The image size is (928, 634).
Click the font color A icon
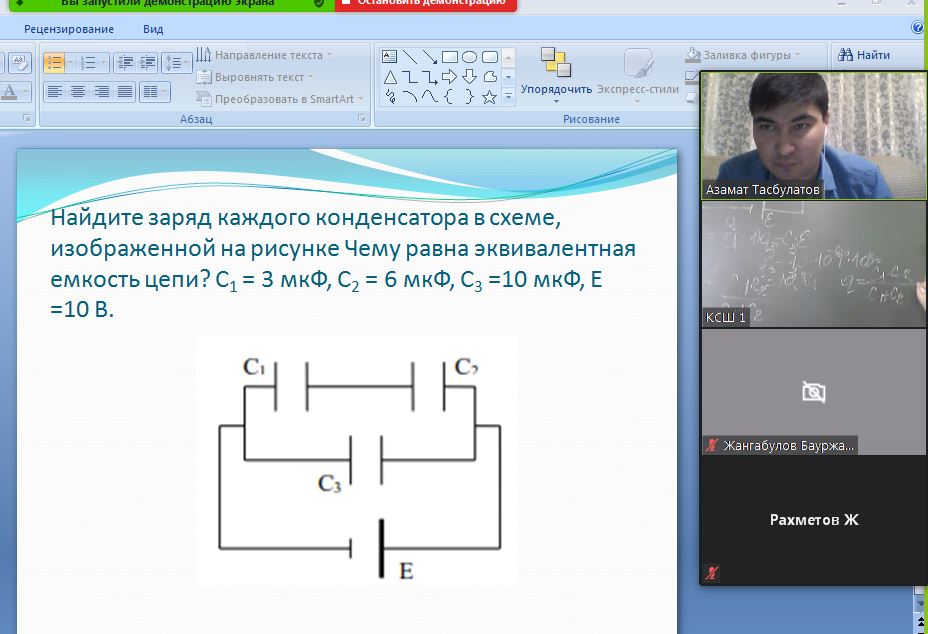[8, 92]
